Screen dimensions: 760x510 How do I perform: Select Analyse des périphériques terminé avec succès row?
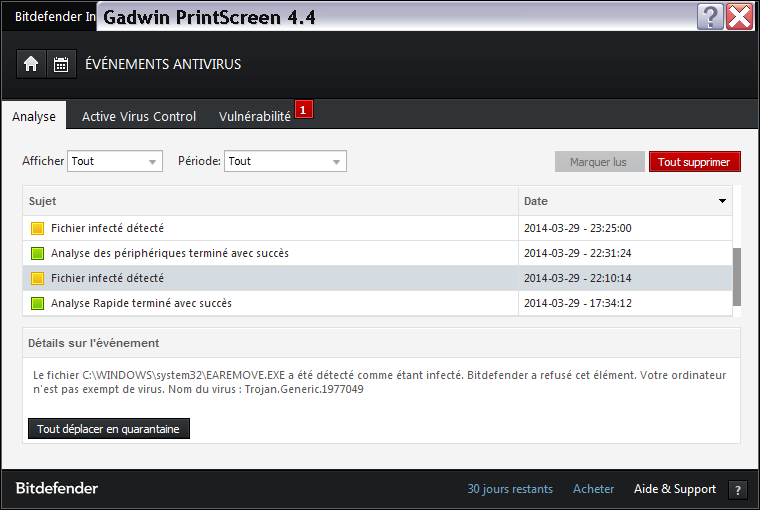click(377, 253)
